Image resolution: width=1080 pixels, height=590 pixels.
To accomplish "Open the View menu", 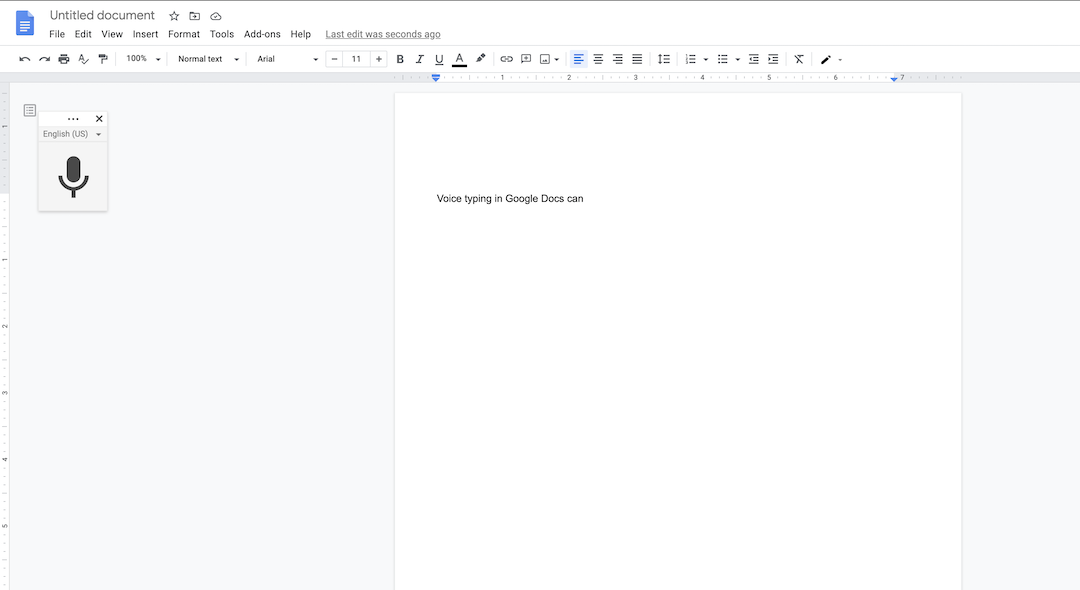I will tap(112, 34).
